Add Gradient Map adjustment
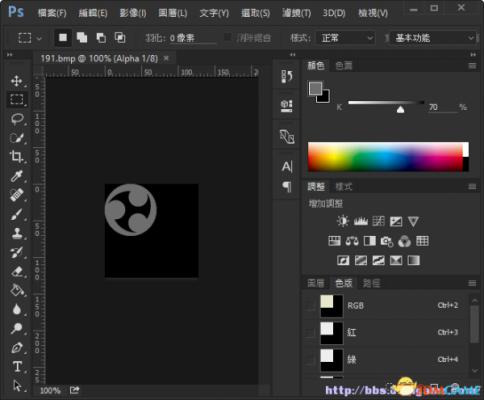Viewport: 484px width, 400px height. 413,260
